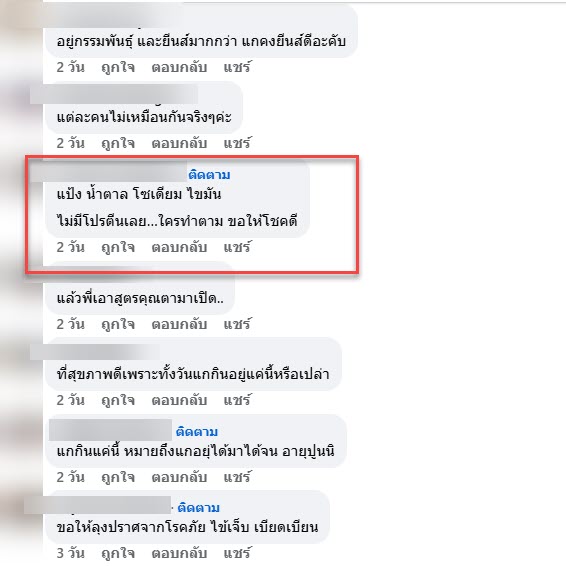566x566 pixels.
Task: Click ติดตาม beside the แป้ง น้ำตาล comment author
Action: [x=209, y=175]
